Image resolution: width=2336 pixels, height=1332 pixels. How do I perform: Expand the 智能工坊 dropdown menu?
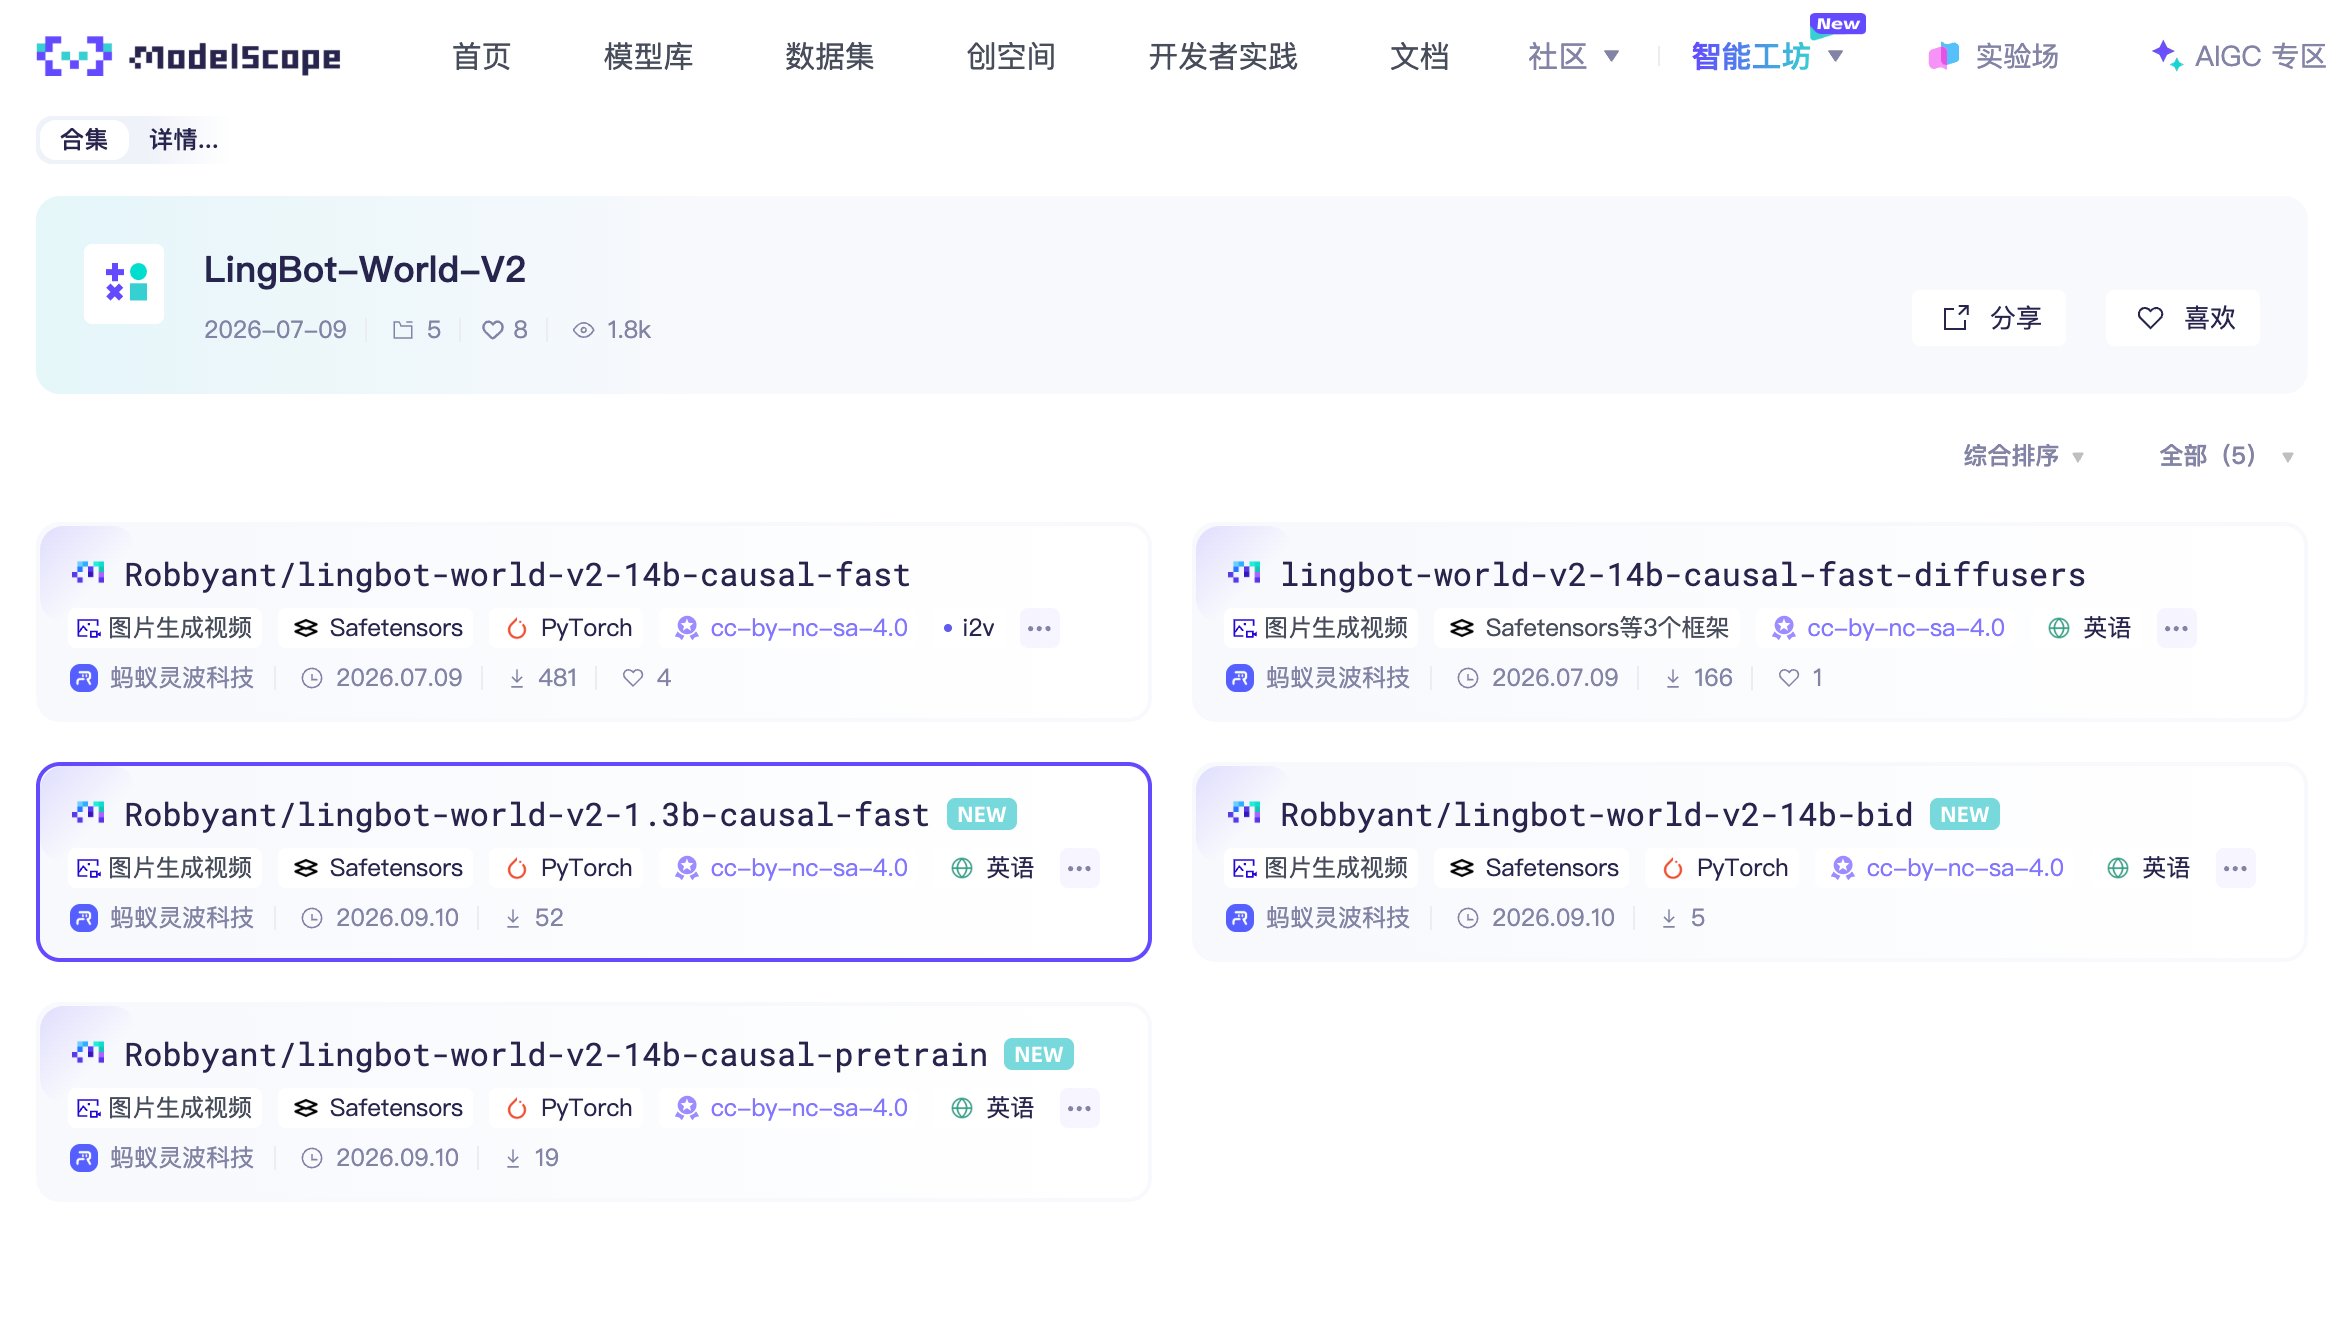[x=1766, y=56]
